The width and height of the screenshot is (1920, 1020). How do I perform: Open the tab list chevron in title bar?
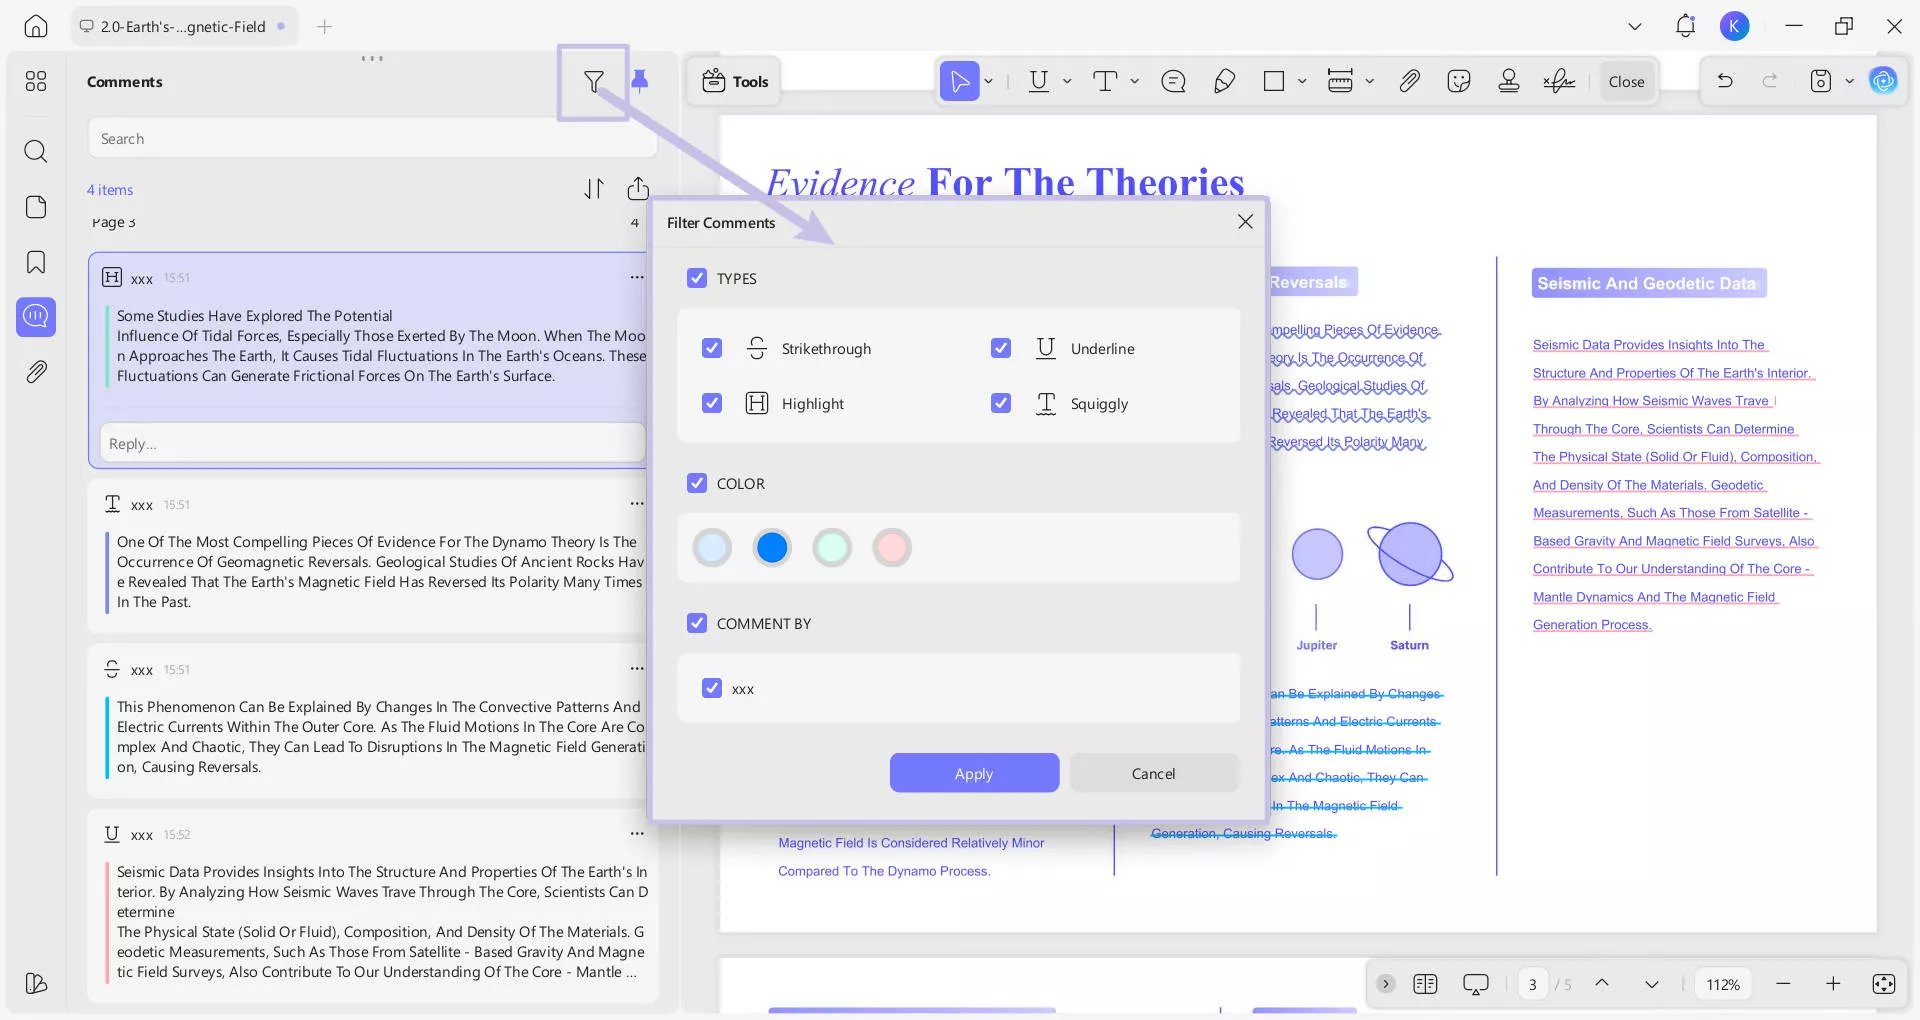[x=1635, y=27]
